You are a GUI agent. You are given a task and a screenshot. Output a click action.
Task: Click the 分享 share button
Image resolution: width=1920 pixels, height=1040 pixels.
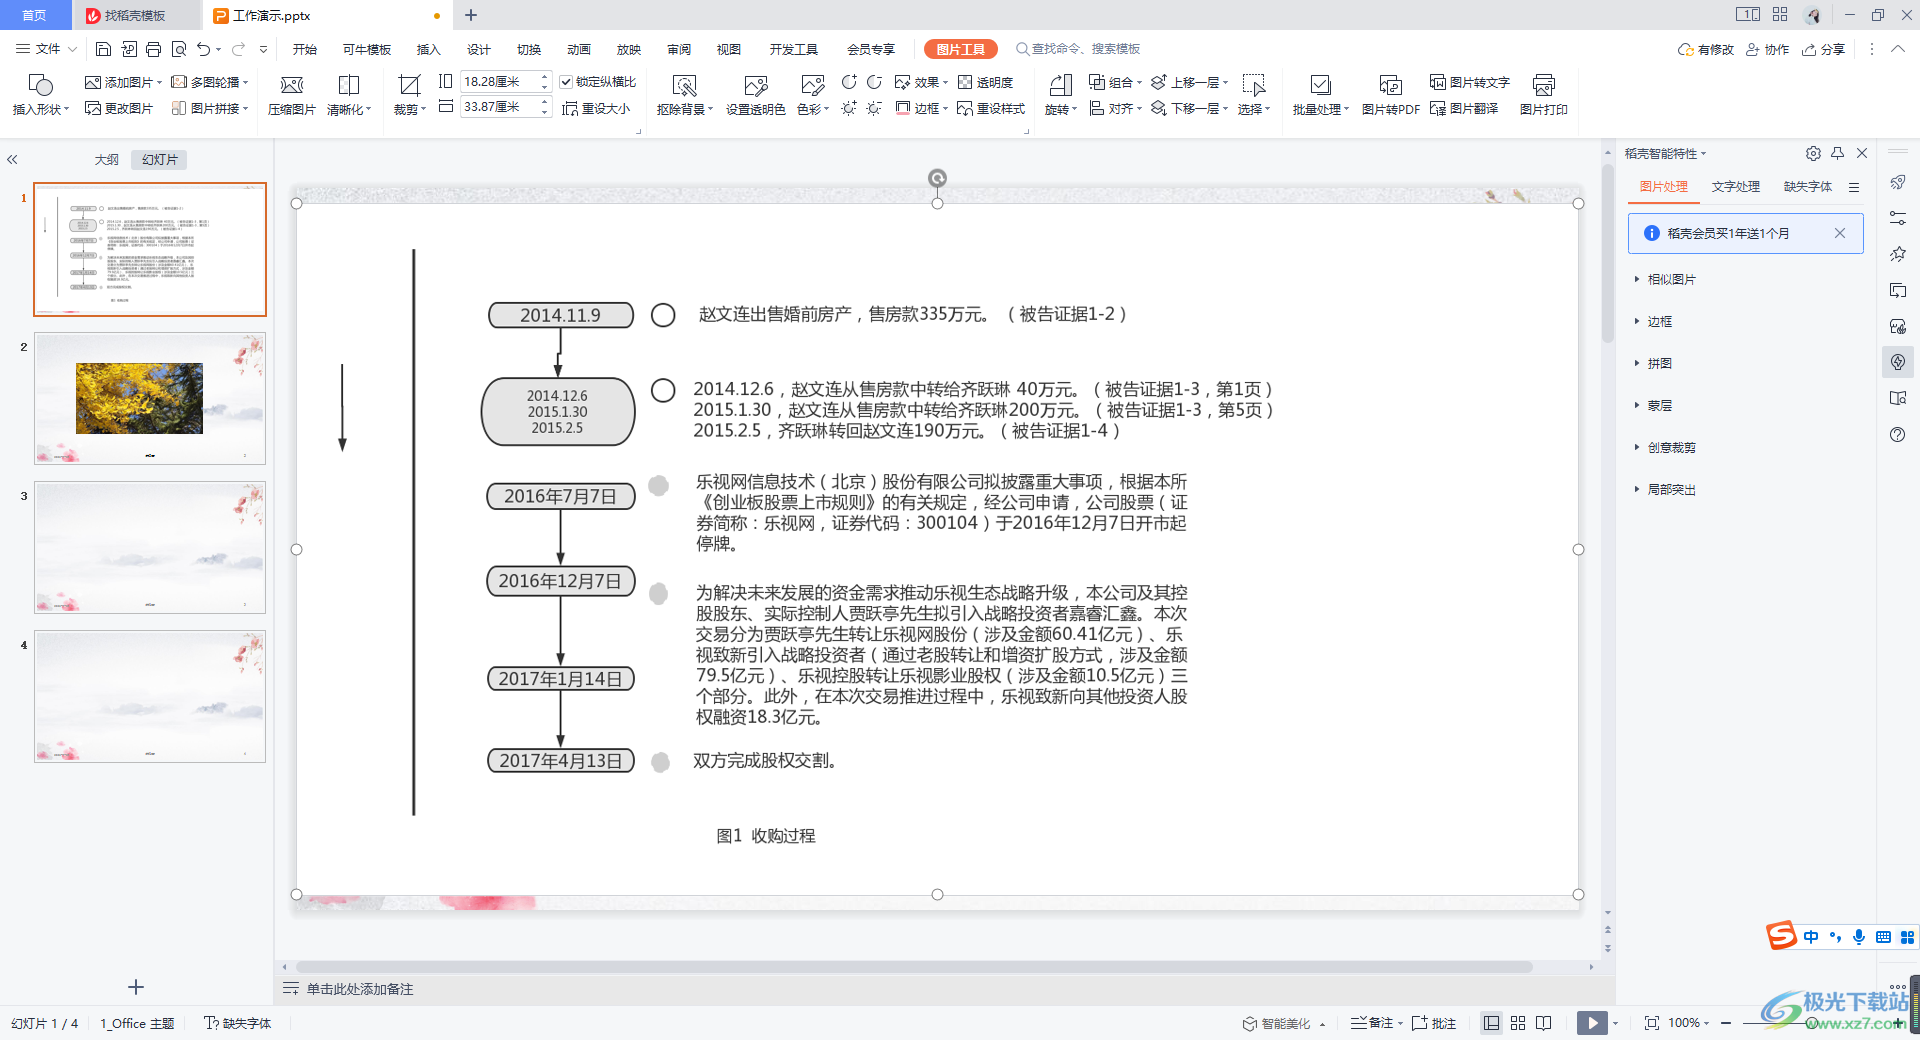pos(1824,49)
